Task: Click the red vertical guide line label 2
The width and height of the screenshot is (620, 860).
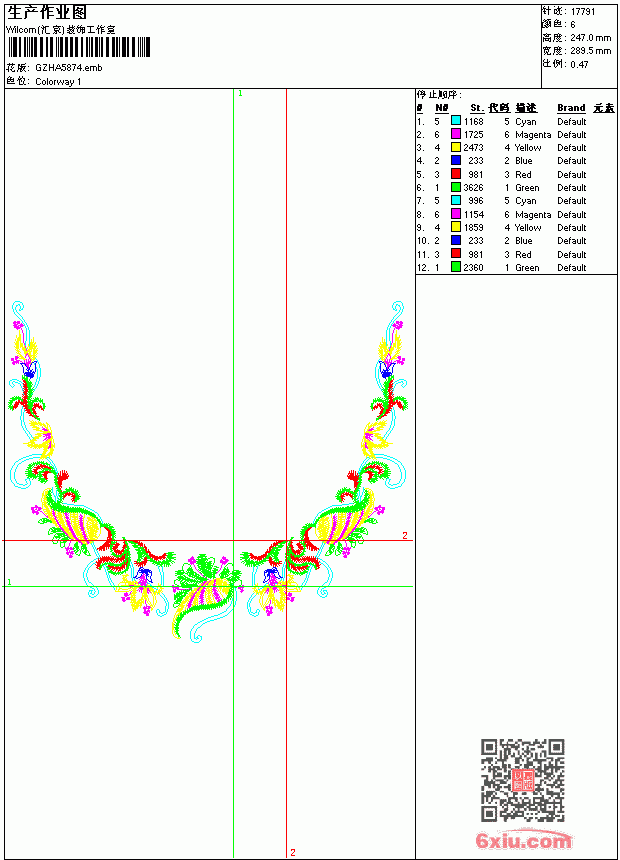Action: (x=293, y=852)
